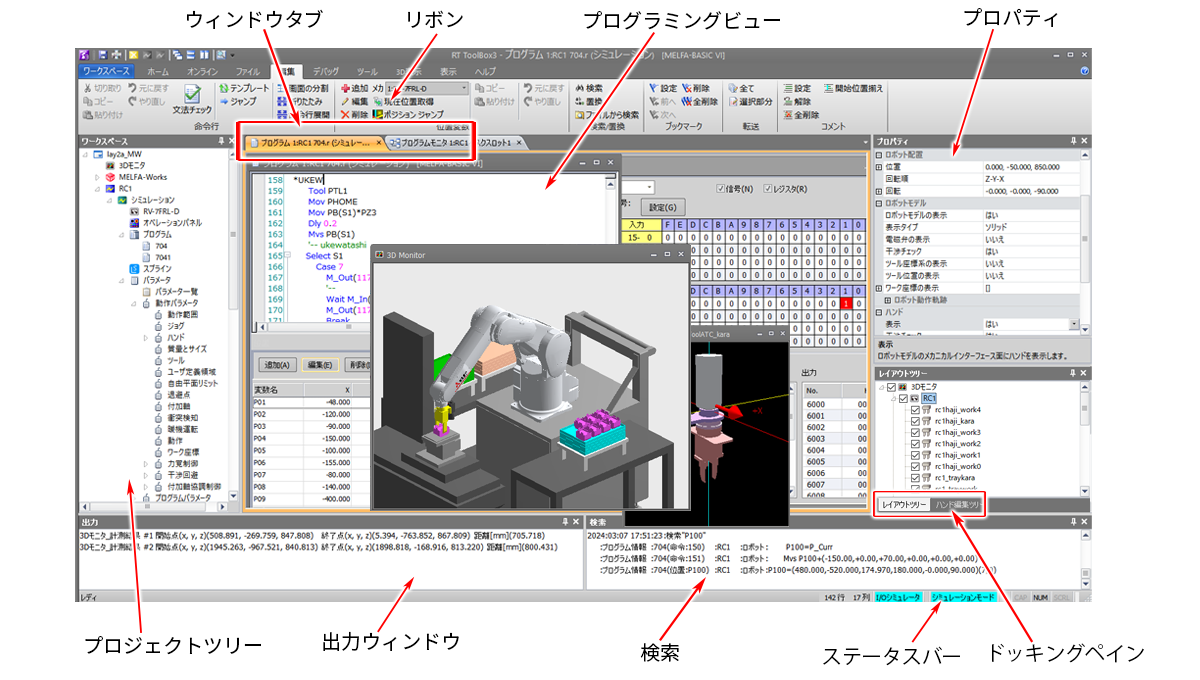Click the help question mark icon

(x=1084, y=72)
